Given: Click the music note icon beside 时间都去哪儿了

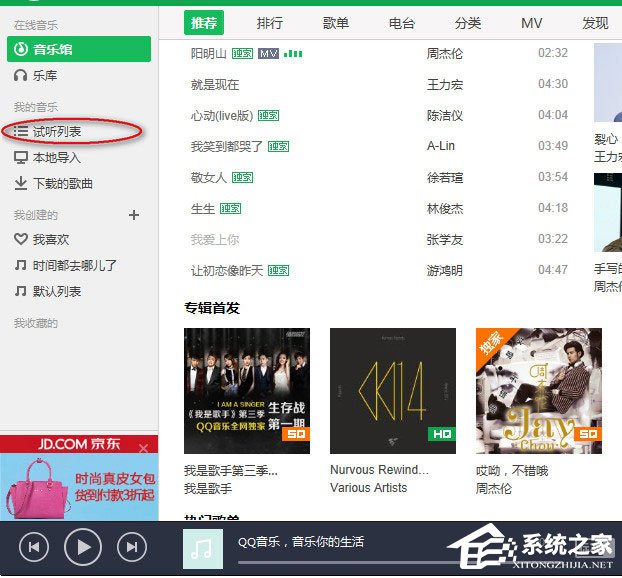Looking at the screenshot, I should (x=21, y=265).
